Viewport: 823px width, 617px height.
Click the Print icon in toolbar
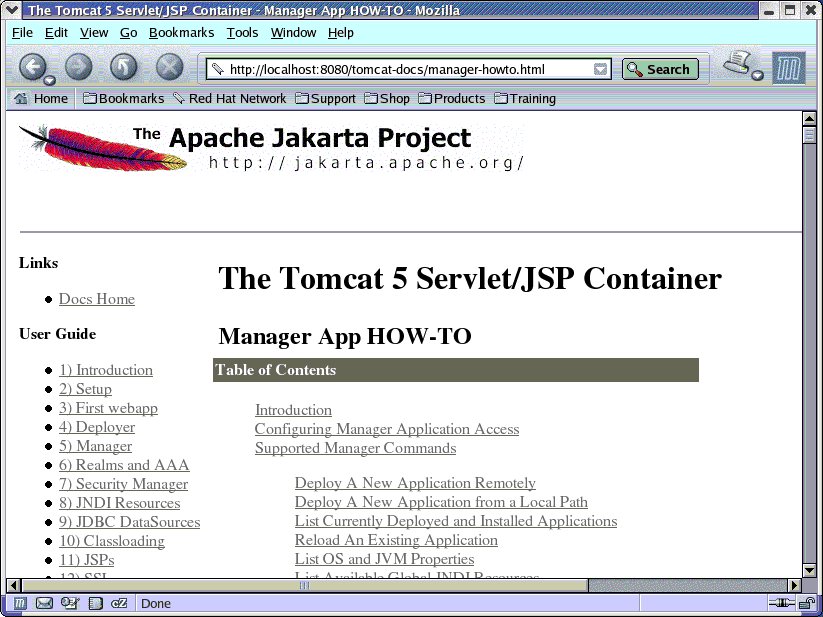[738, 63]
